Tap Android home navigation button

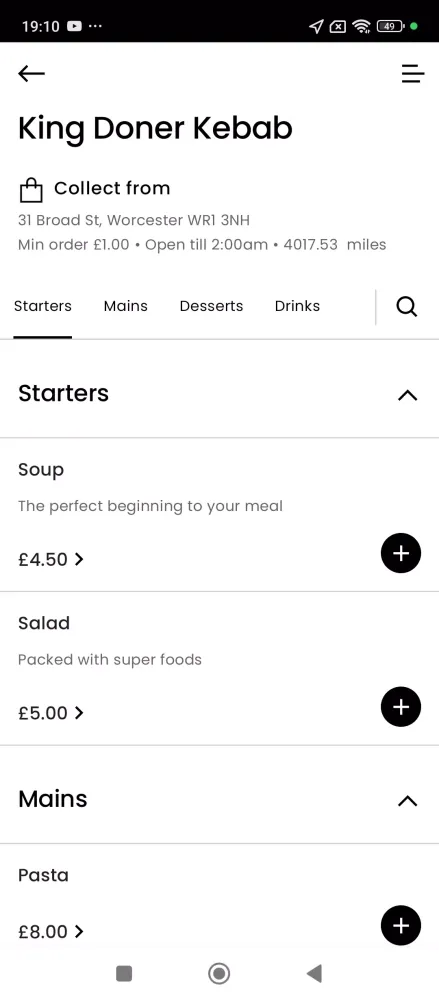tap(219, 974)
